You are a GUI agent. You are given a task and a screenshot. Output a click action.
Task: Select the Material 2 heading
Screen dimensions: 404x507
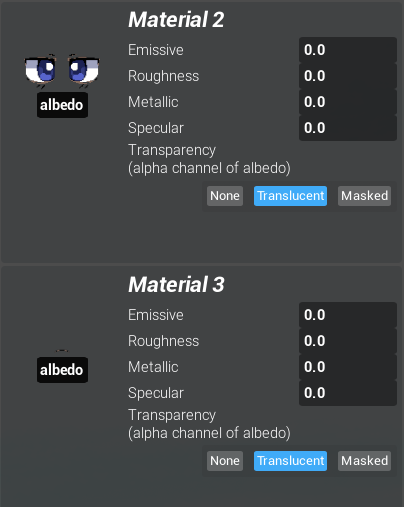coord(176,20)
